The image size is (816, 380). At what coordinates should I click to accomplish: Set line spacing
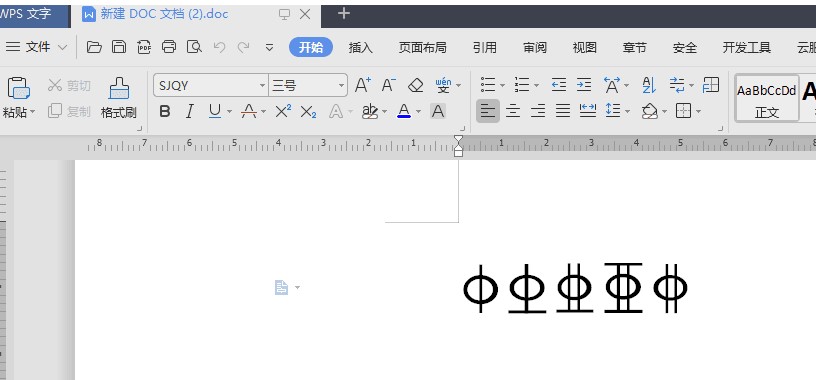point(614,111)
